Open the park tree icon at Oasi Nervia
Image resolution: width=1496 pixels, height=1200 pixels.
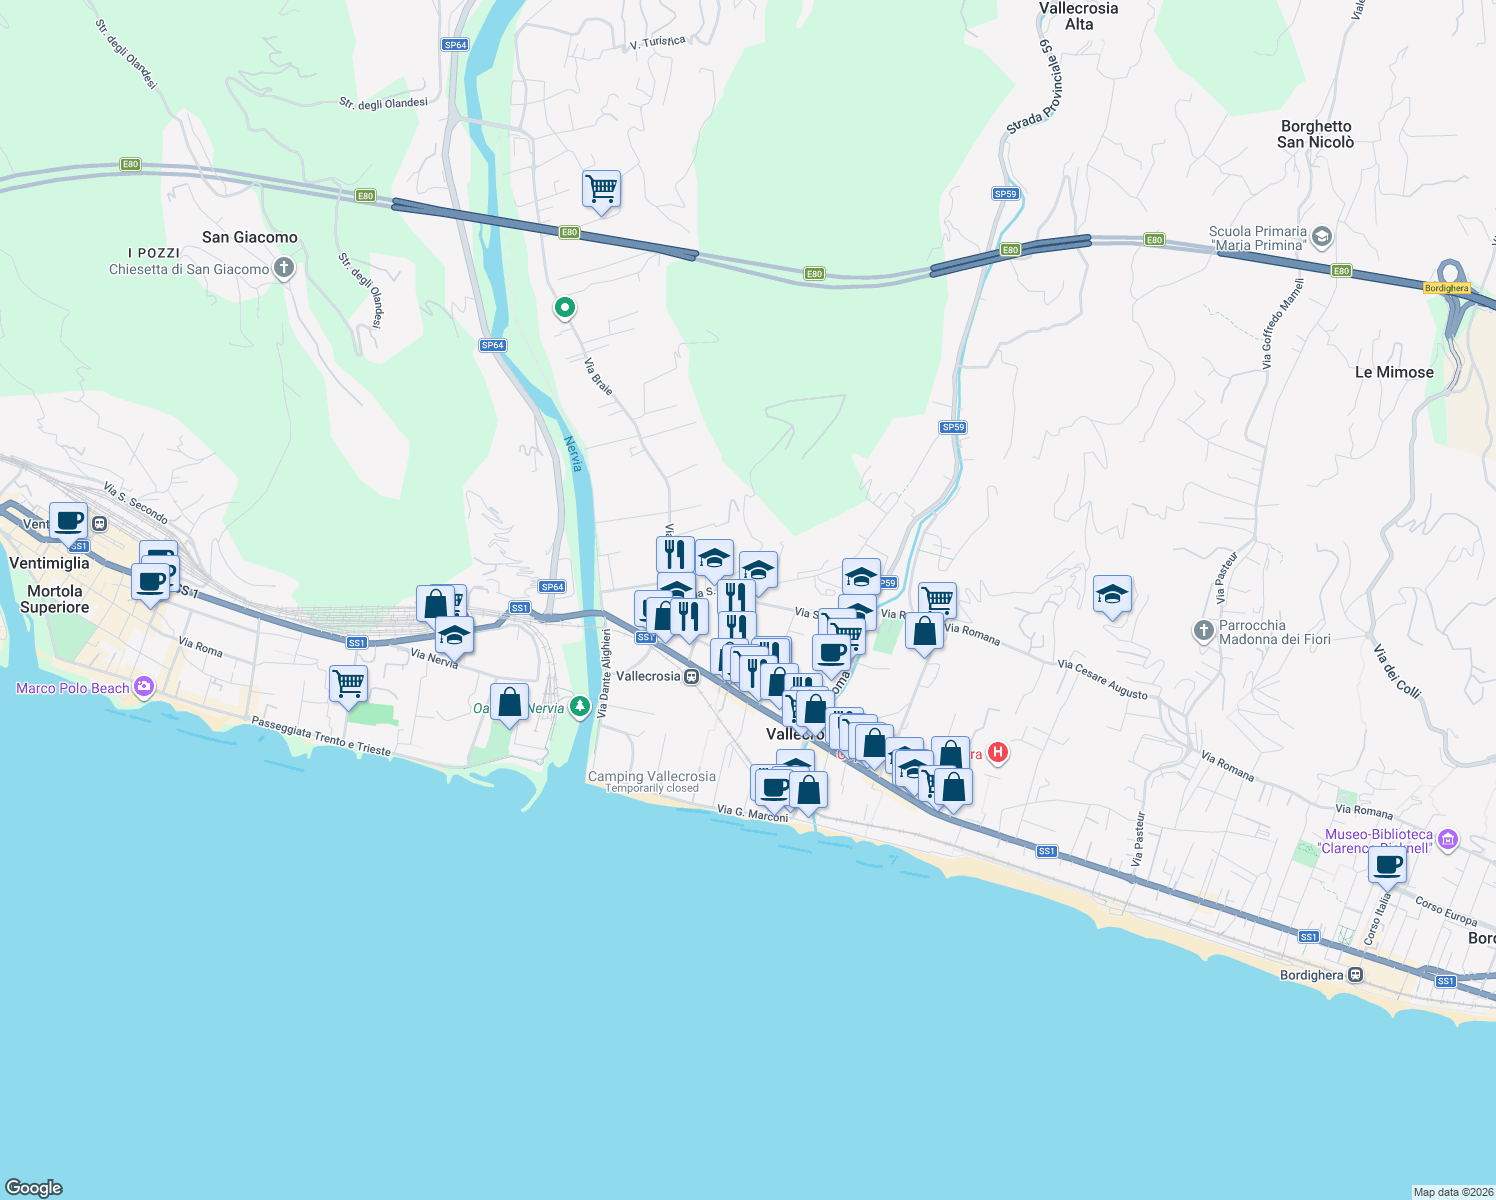coord(579,706)
